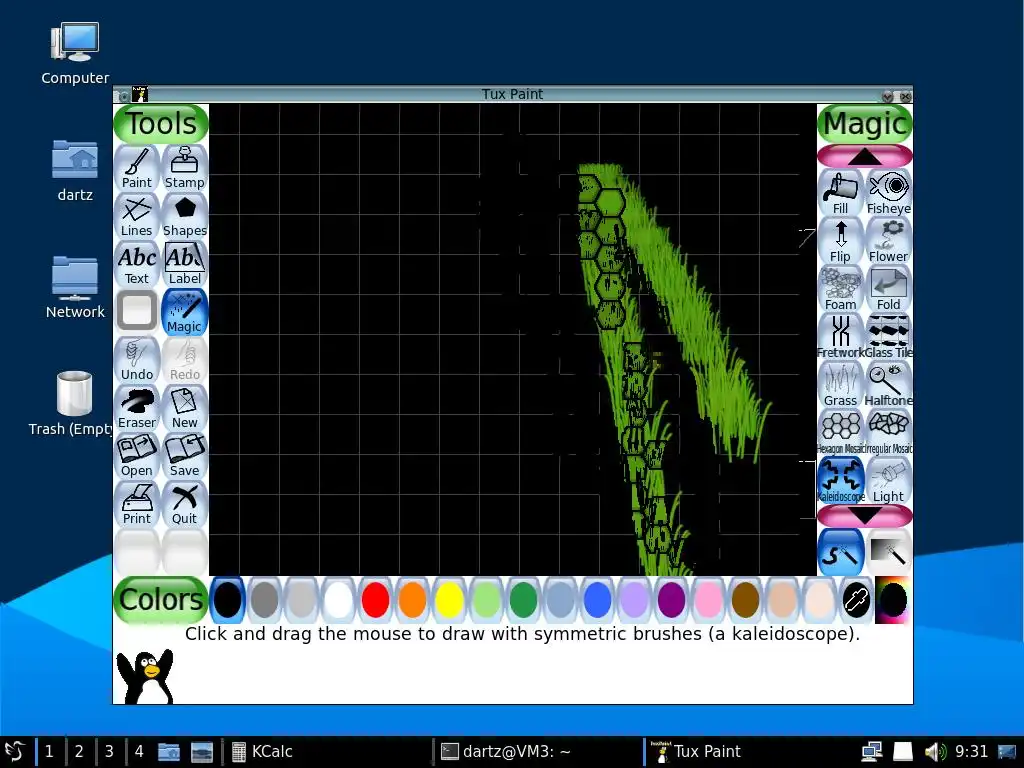Screen dimensions: 1024x768
Task: Select the Fretwork magic effect
Action: pos(840,337)
